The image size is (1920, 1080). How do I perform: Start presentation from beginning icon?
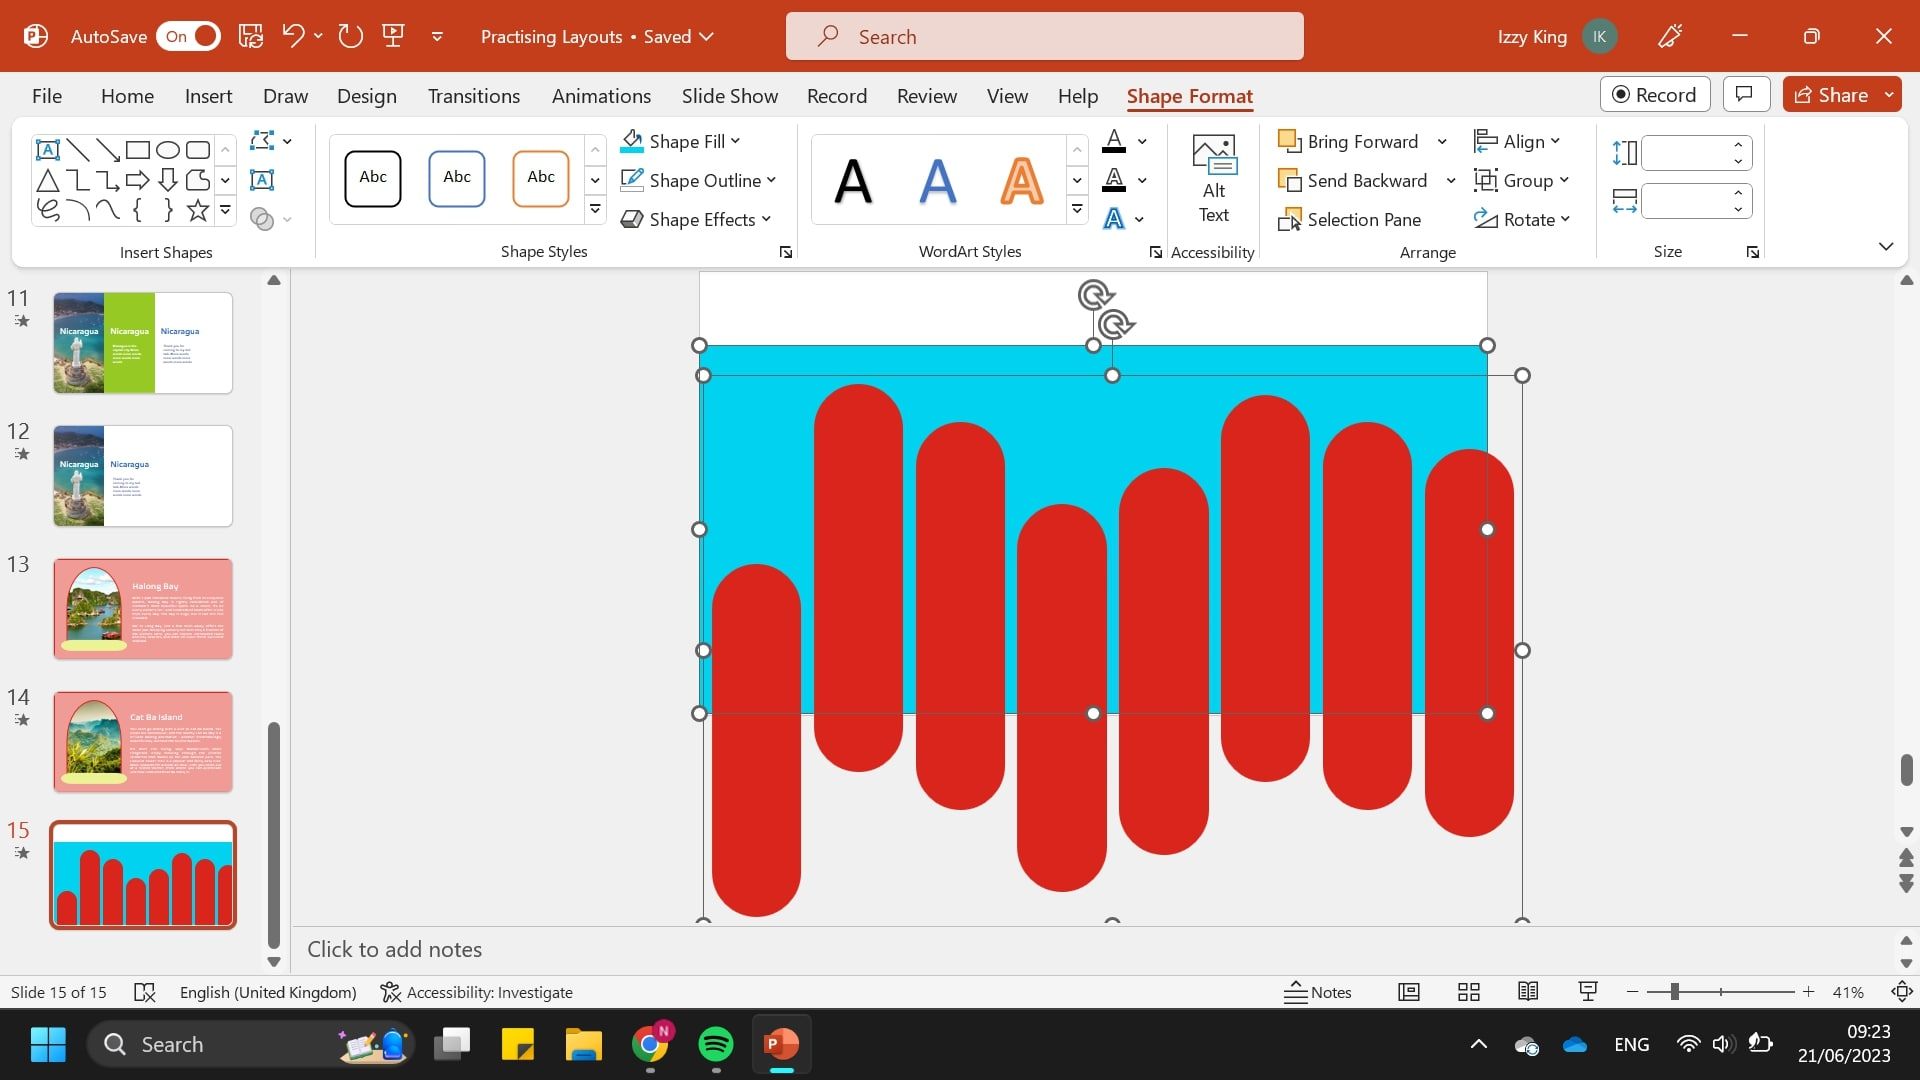(394, 37)
